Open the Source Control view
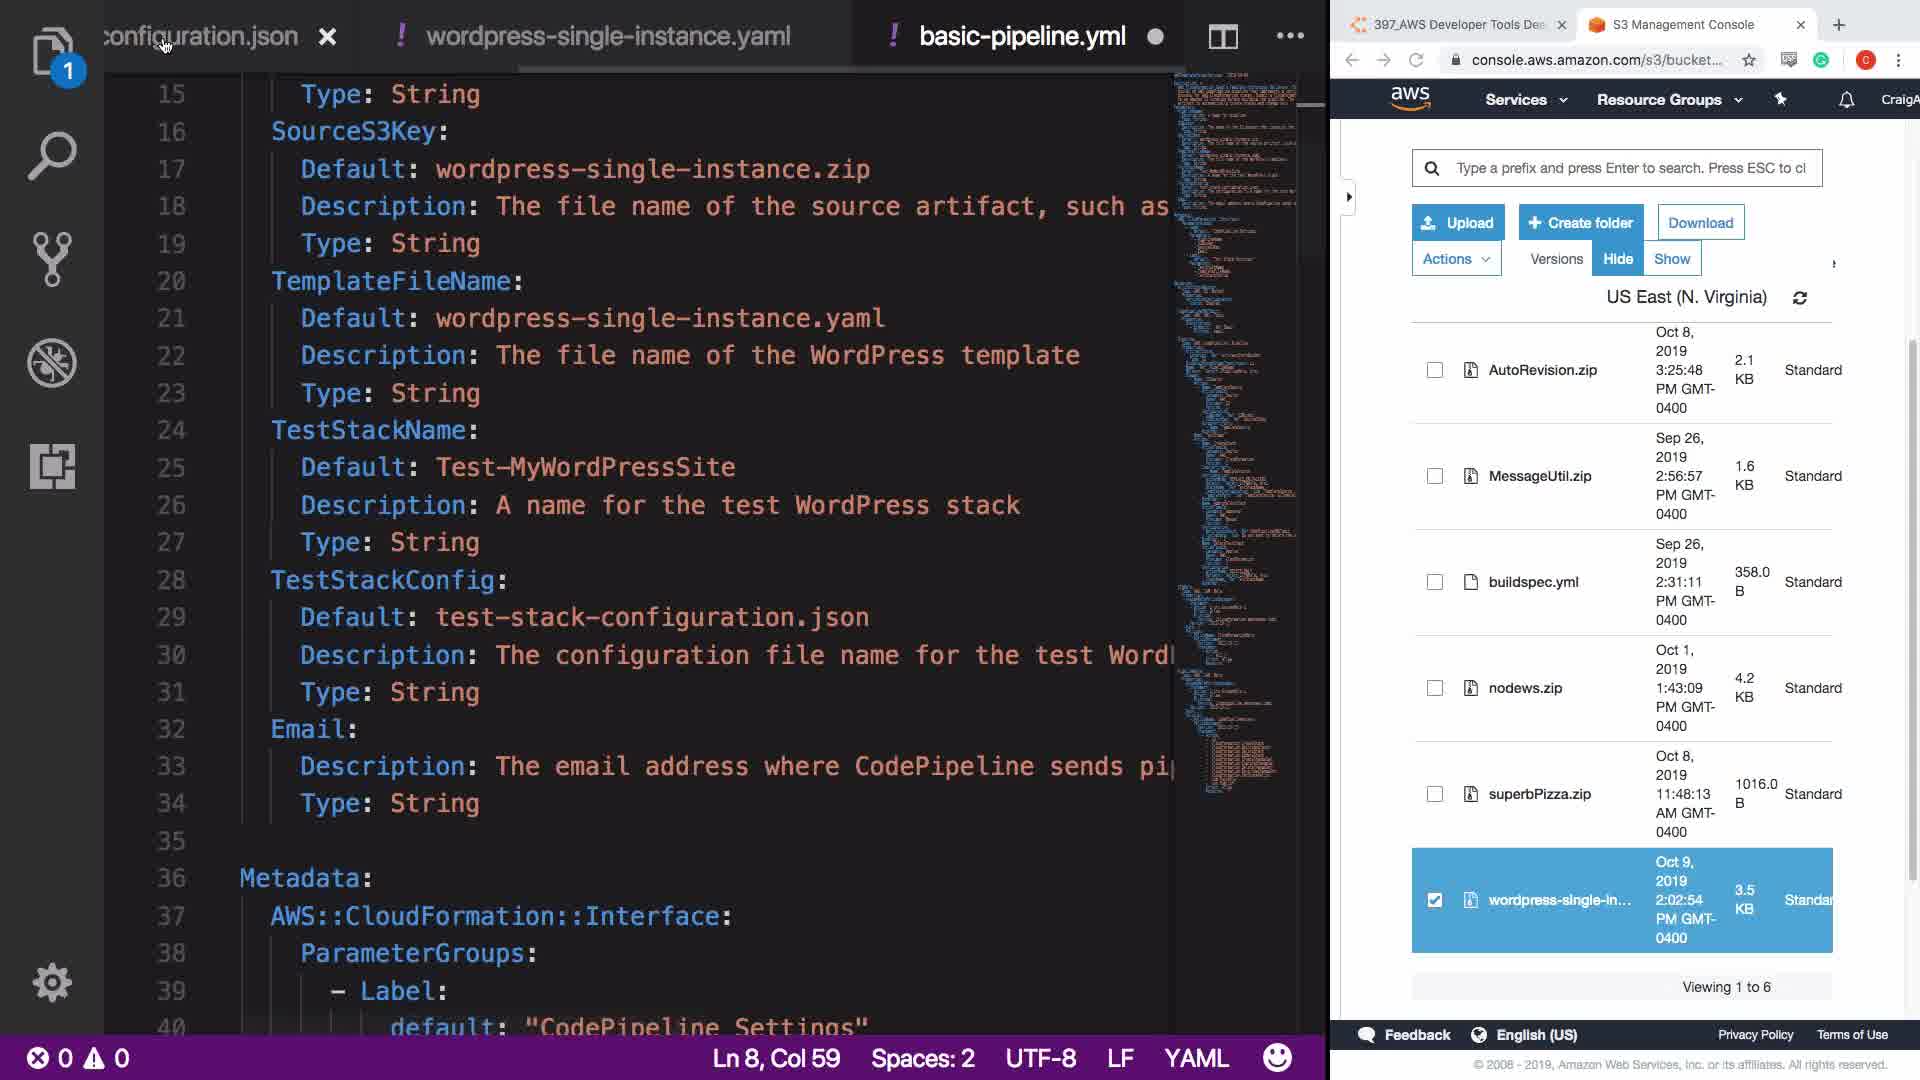Viewport: 1920px width, 1080px height. [52, 259]
